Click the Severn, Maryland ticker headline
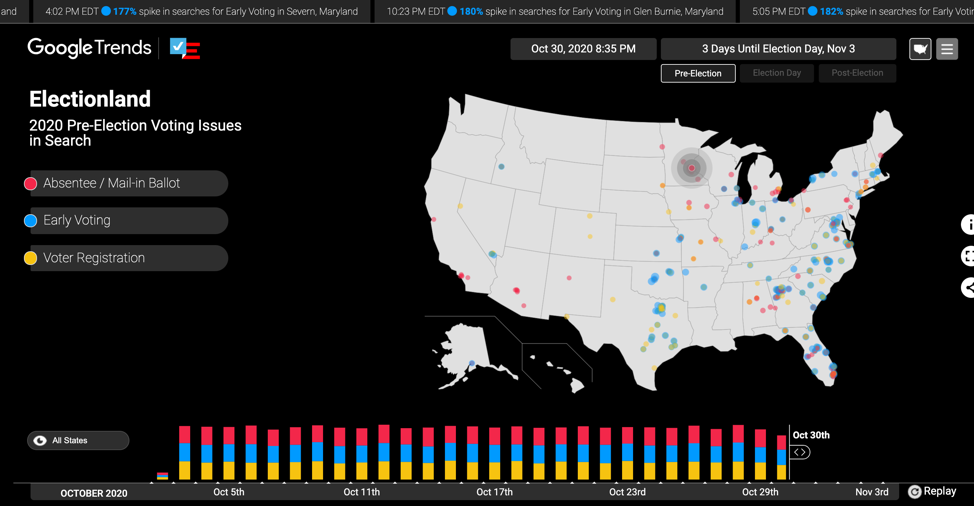The height and width of the screenshot is (506, 974). coord(201,11)
